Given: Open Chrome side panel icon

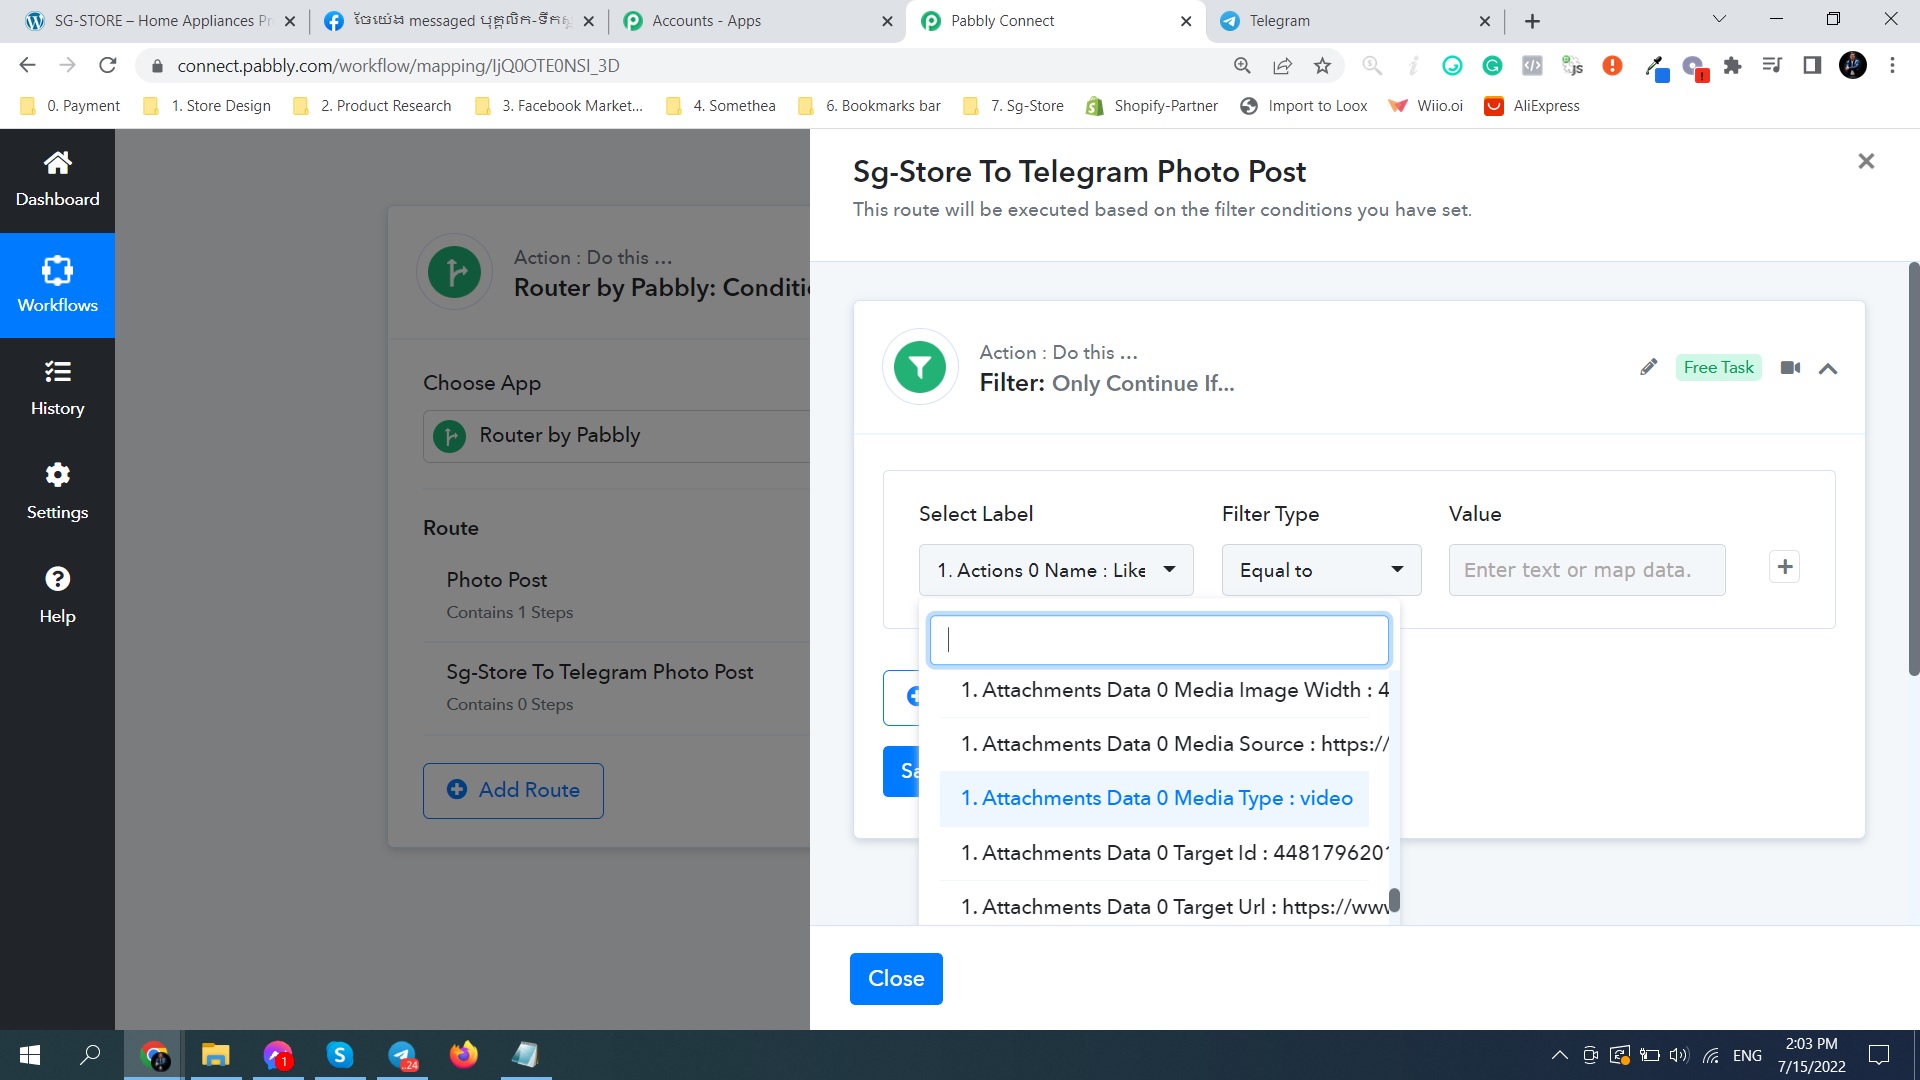Looking at the screenshot, I should [x=1812, y=66].
